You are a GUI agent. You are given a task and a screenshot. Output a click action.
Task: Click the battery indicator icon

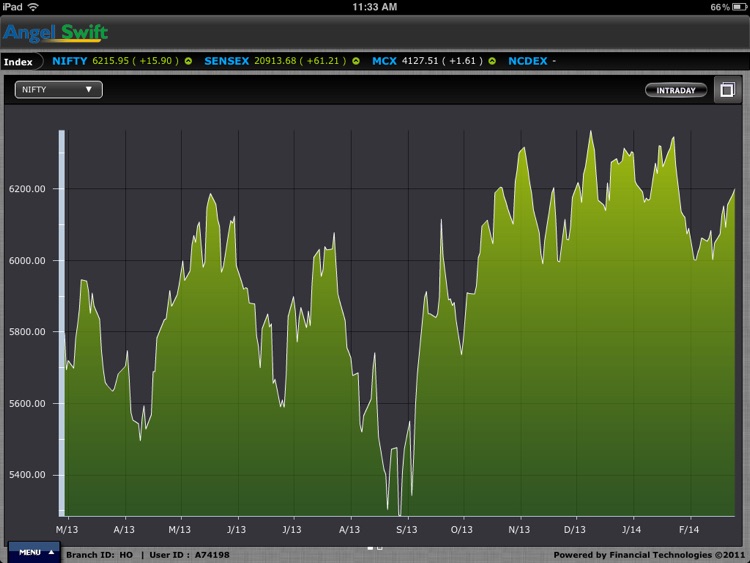click(740, 7)
